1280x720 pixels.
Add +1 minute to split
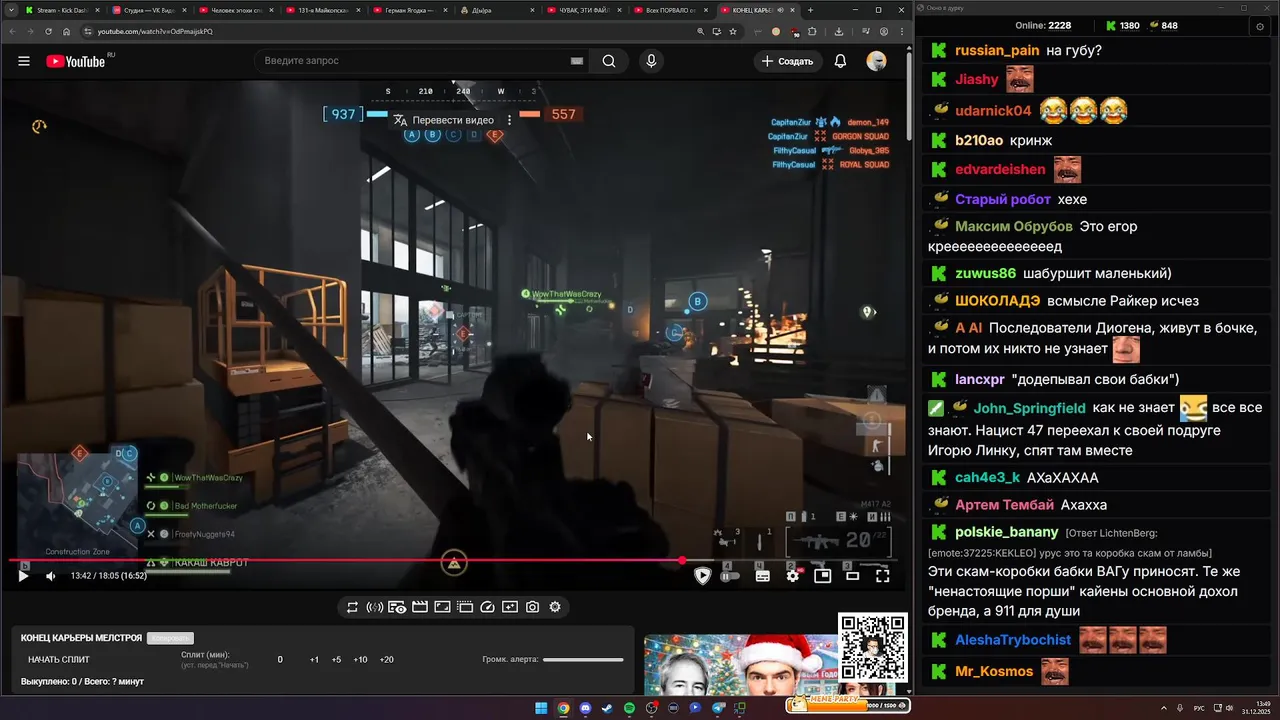point(314,660)
